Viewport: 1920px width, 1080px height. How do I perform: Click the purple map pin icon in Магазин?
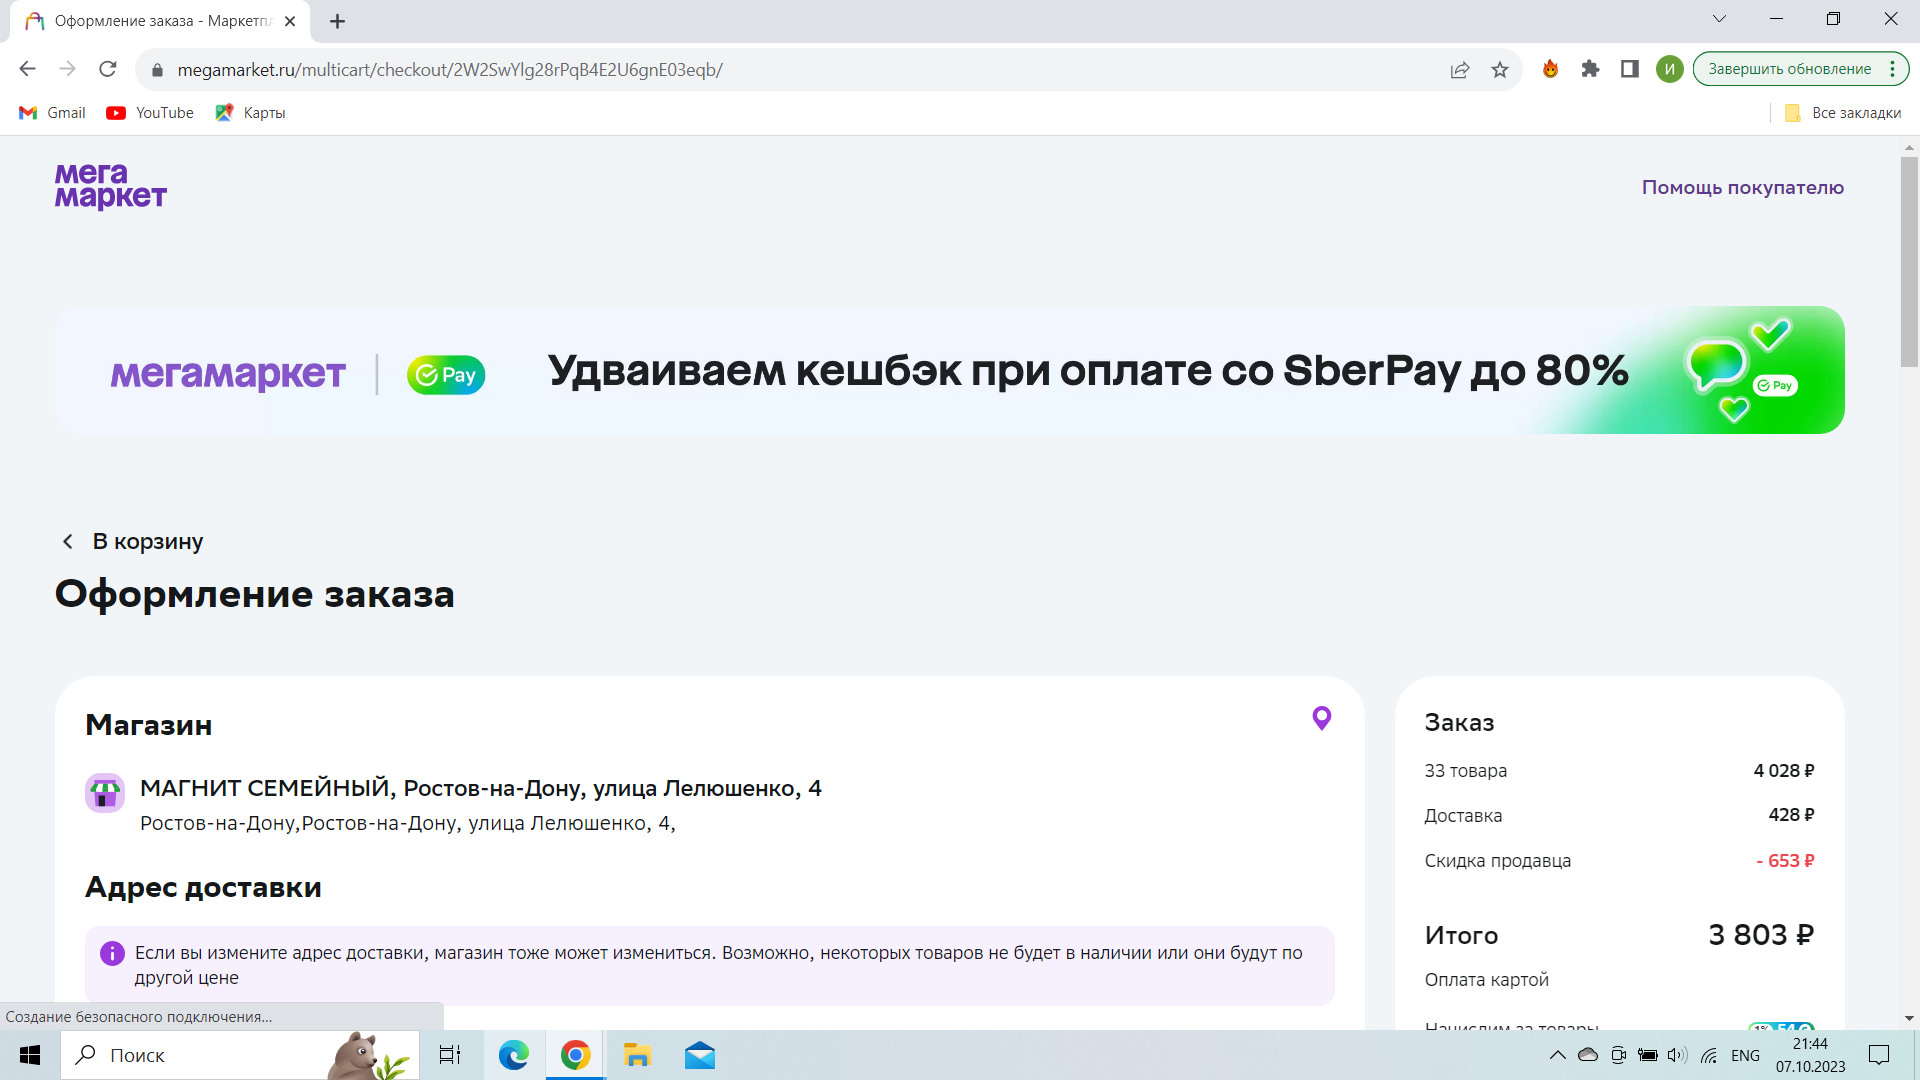click(1321, 718)
